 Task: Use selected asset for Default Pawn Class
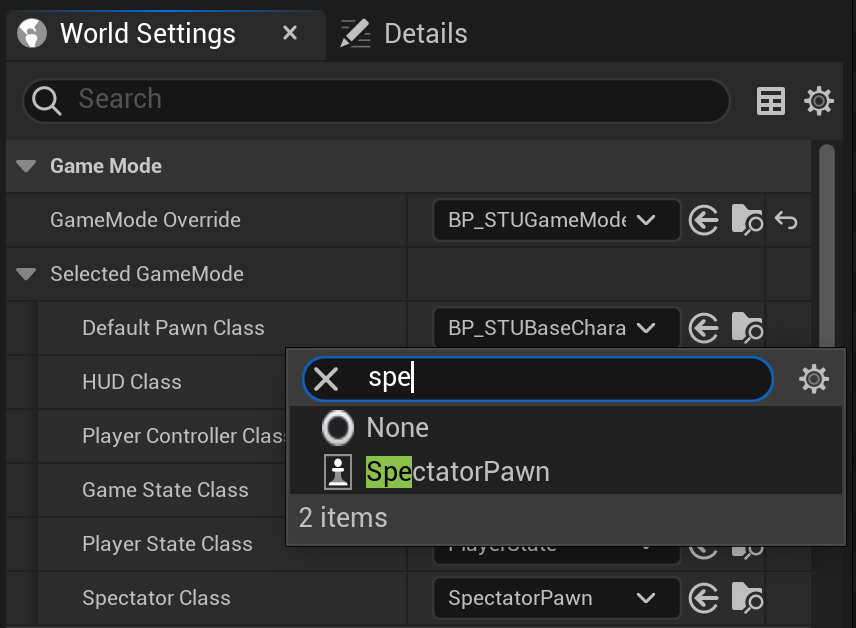coord(703,328)
